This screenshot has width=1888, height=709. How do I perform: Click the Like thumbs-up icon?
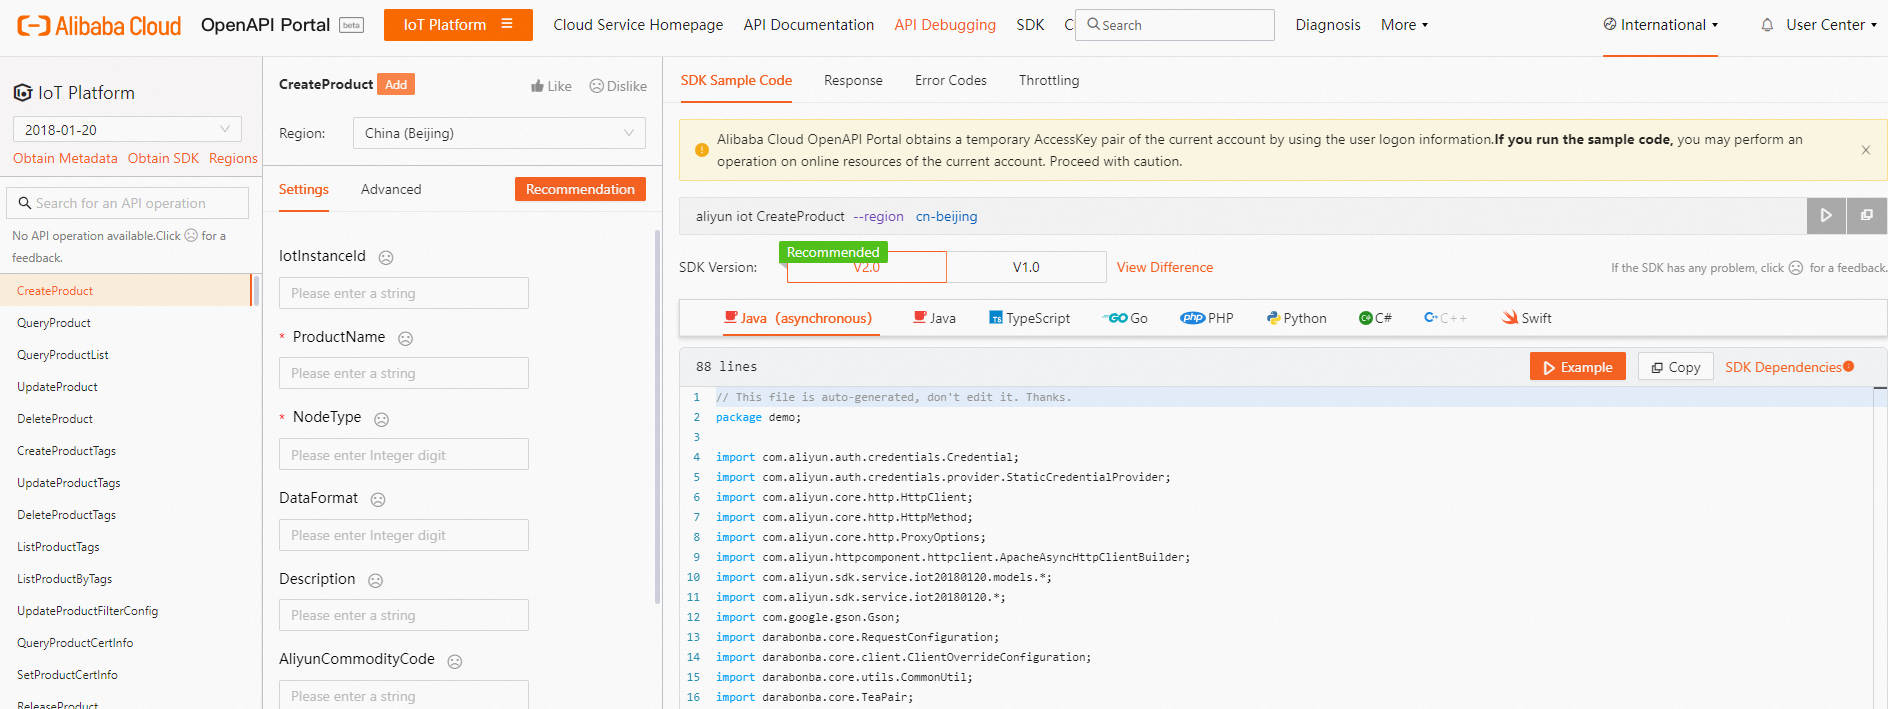(537, 86)
